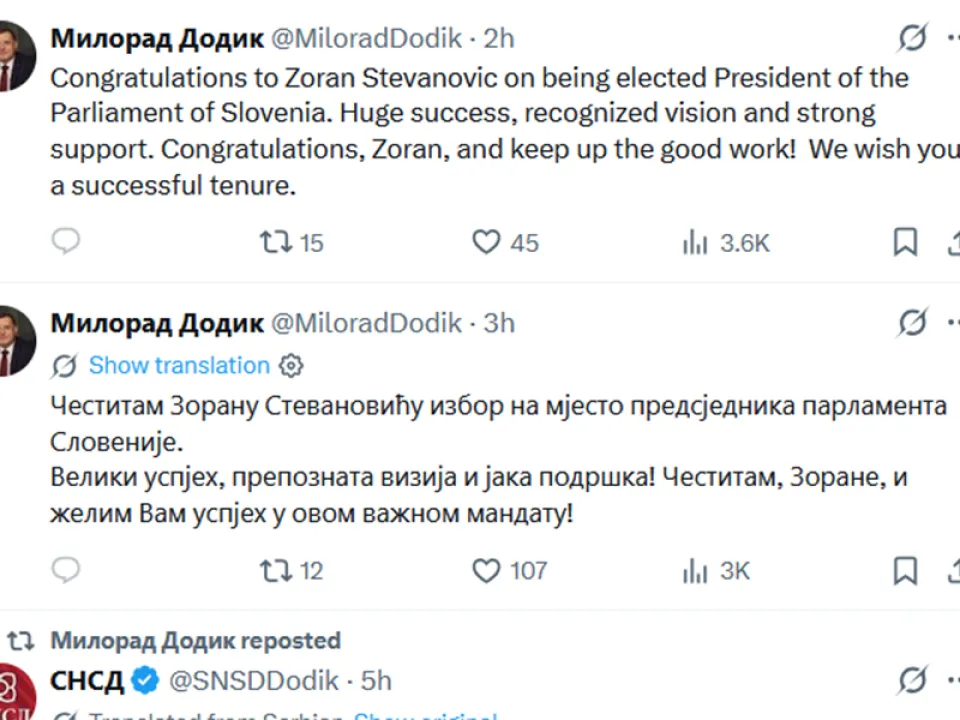The height and width of the screenshot is (720, 960).
Task: Click the Grok icon on first tweet
Action: click(912, 38)
